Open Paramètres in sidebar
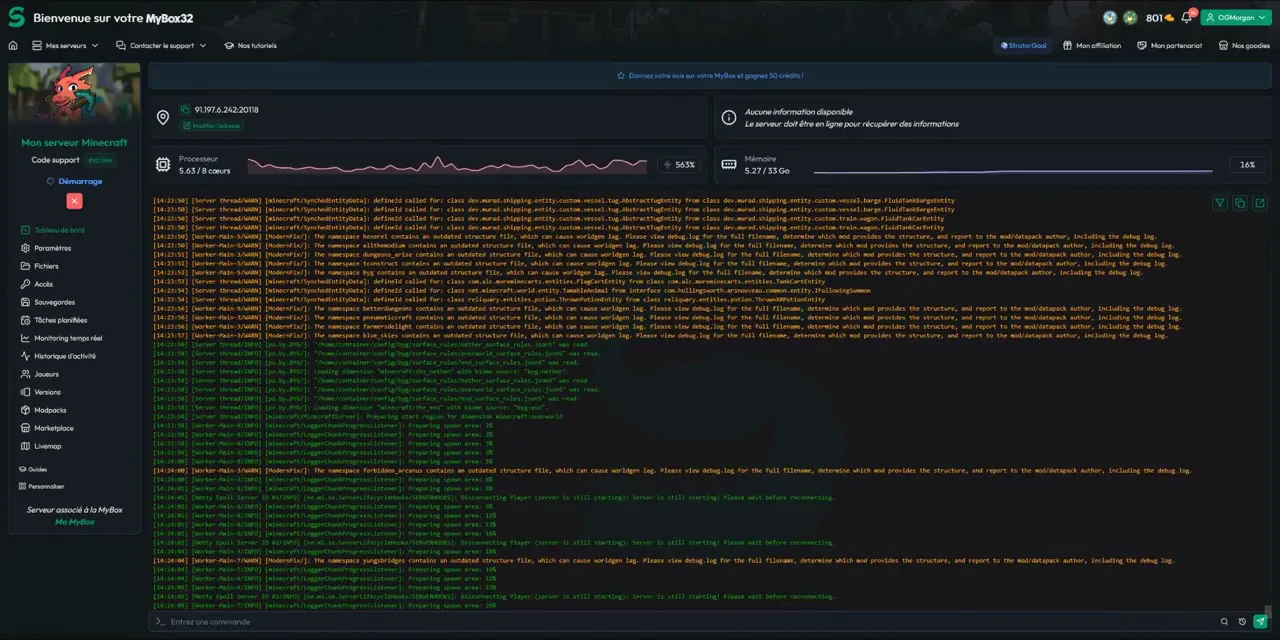This screenshot has width=1280, height=640. coord(46,248)
